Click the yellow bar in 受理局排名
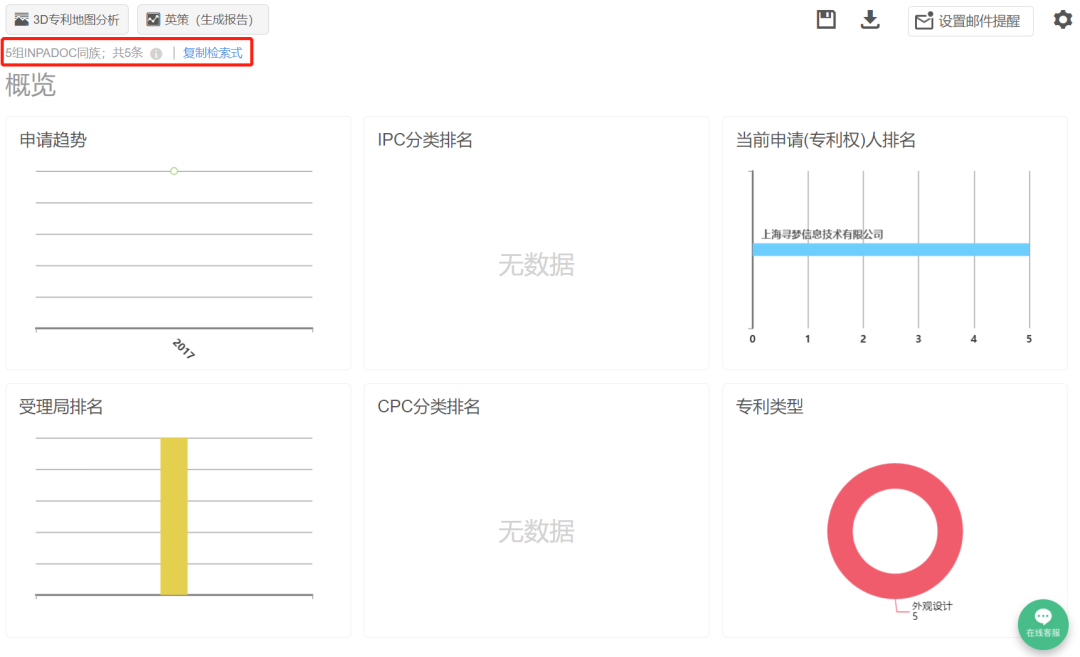The height and width of the screenshot is (657, 1080). pyautogui.click(x=174, y=516)
